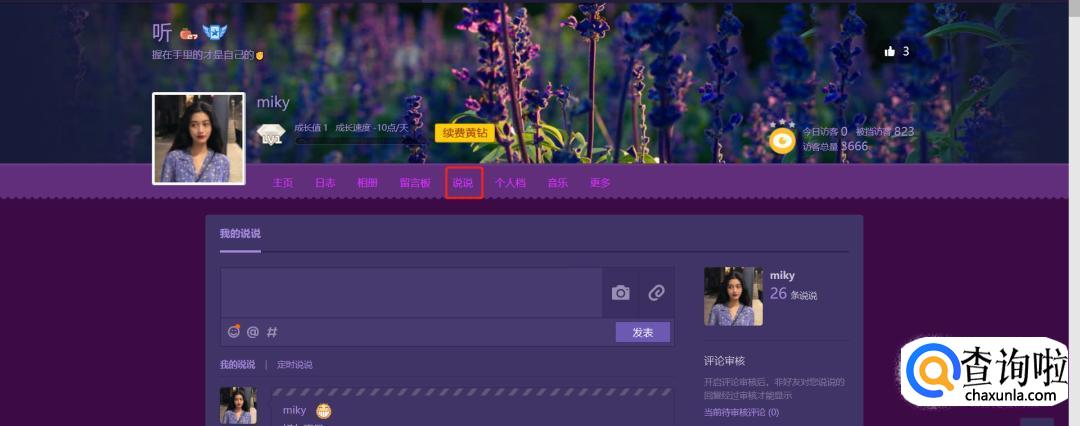Click the orange badge icon near title
Viewport: 1080px width, 426px height.
click(189, 34)
